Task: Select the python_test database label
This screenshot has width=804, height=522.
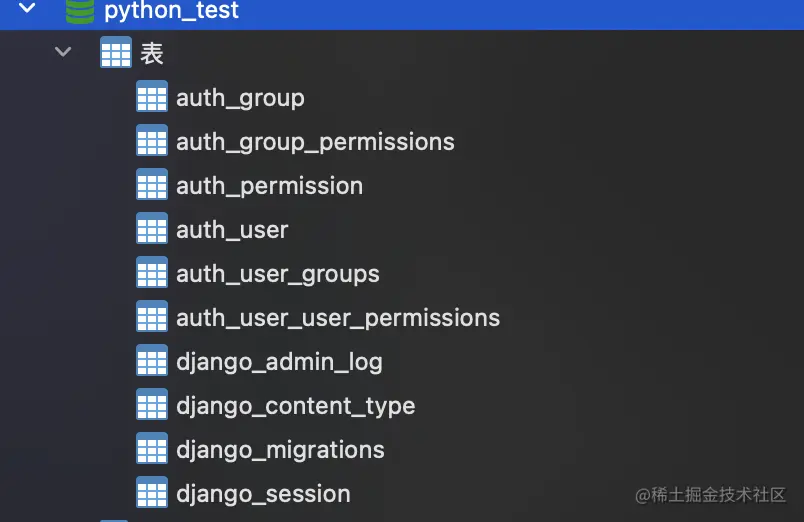Action: [x=171, y=11]
